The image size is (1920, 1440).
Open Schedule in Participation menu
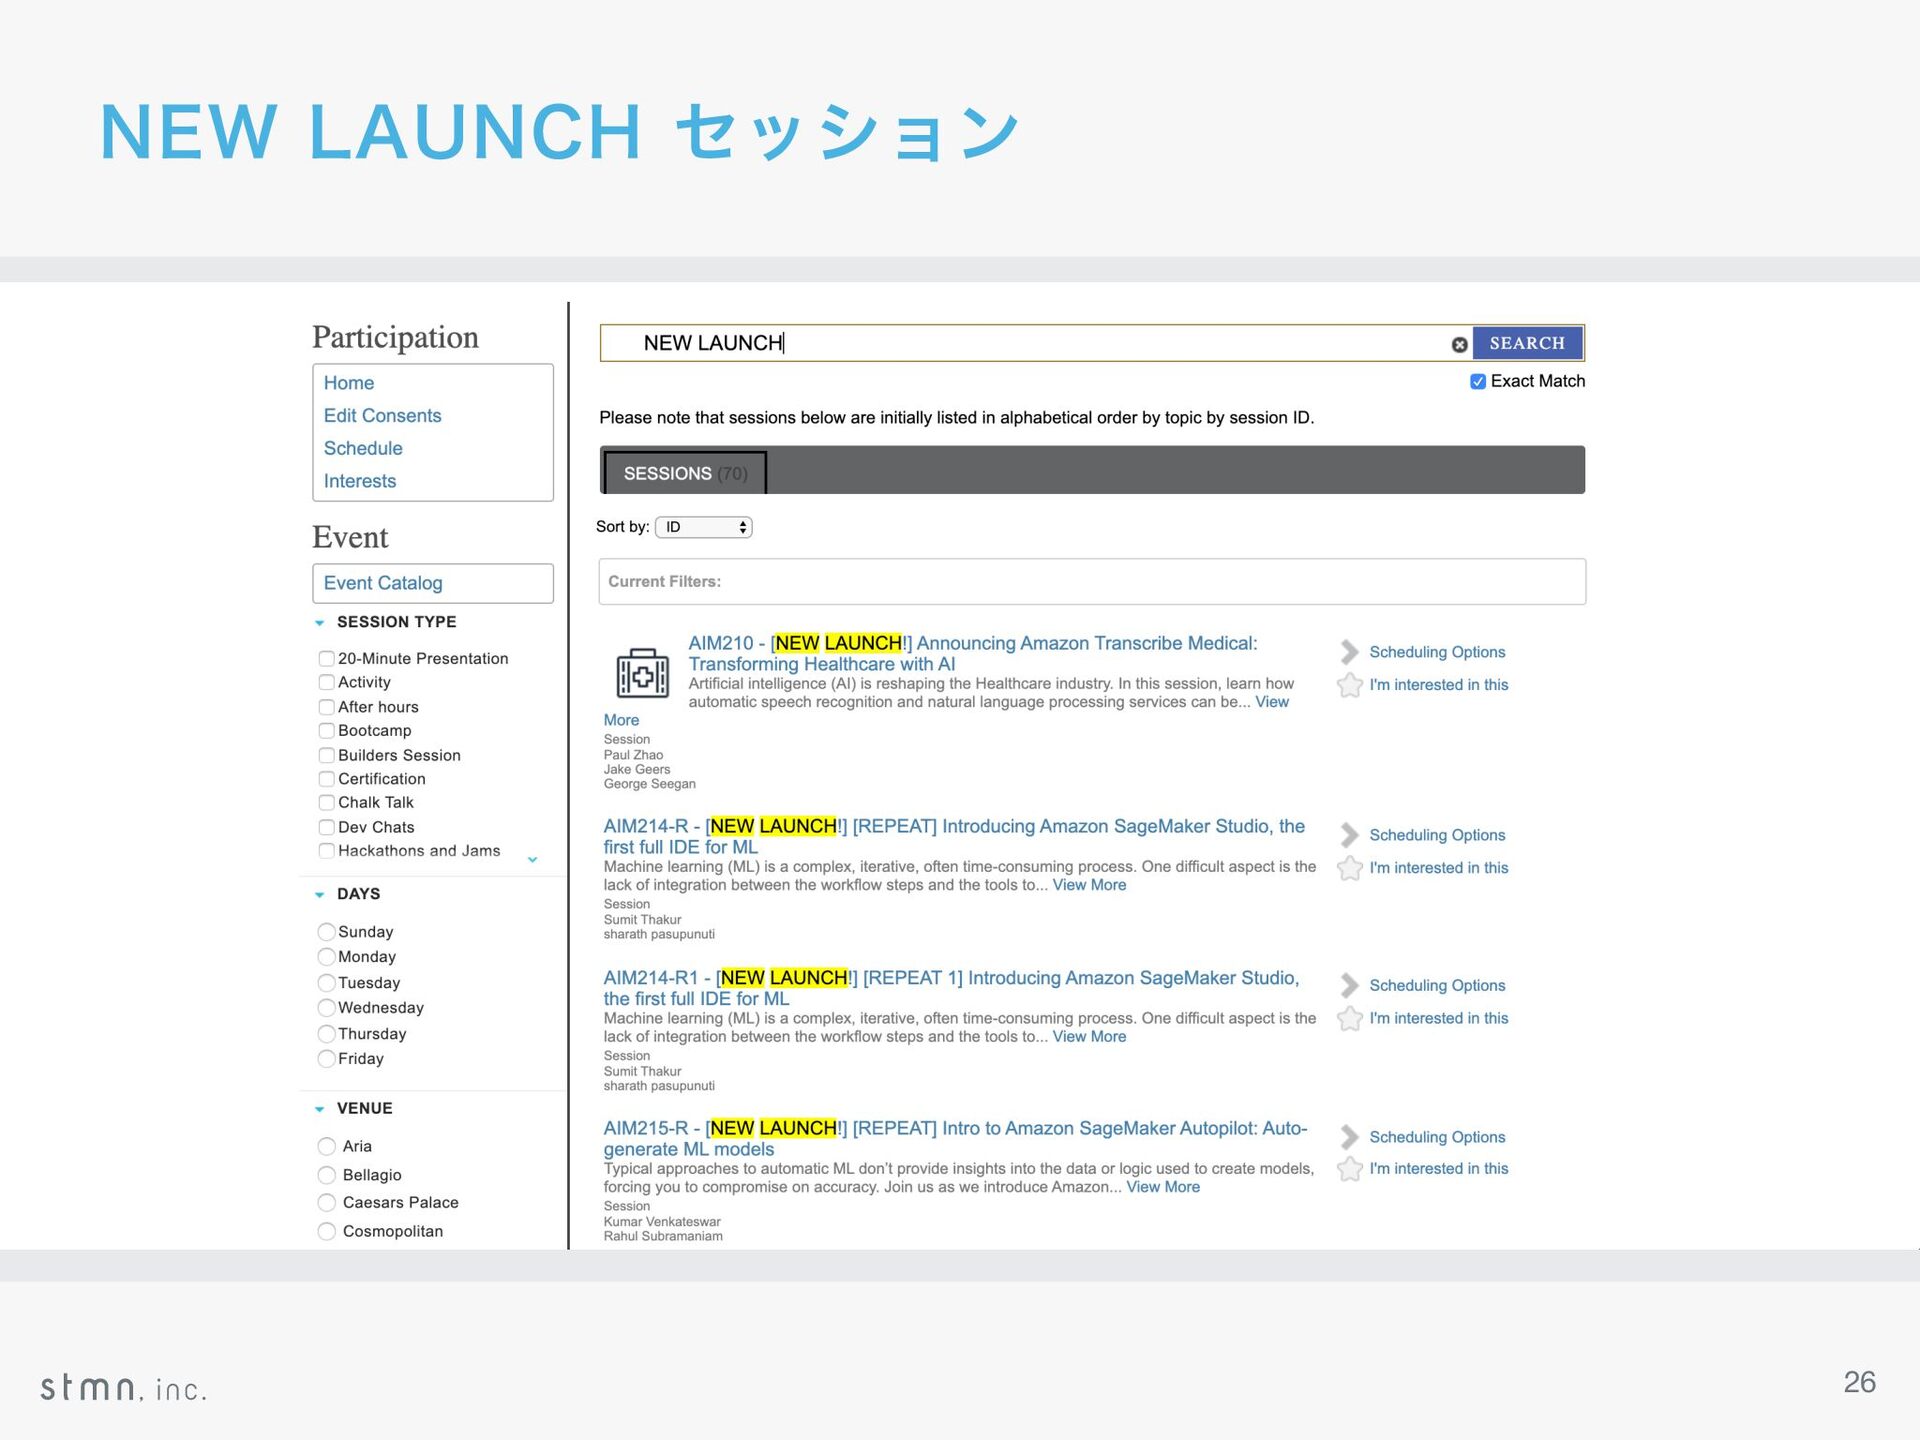[x=363, y=449]
